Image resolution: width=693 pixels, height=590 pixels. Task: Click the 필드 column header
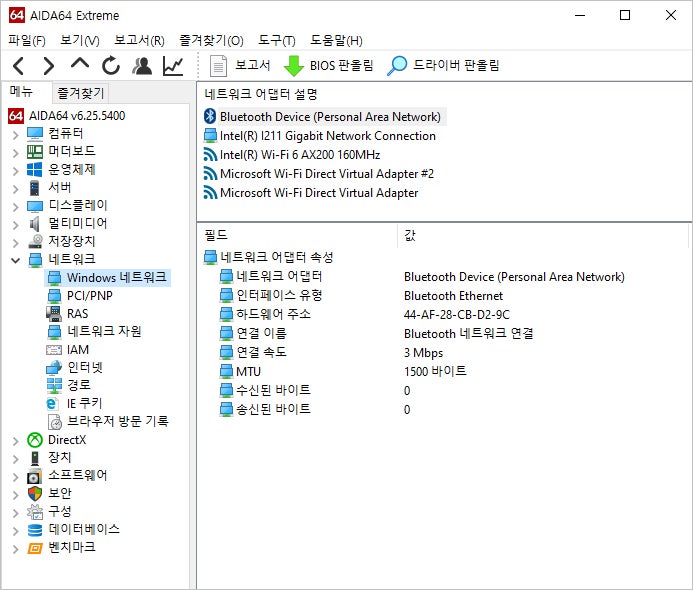click(x=297, y=235)
